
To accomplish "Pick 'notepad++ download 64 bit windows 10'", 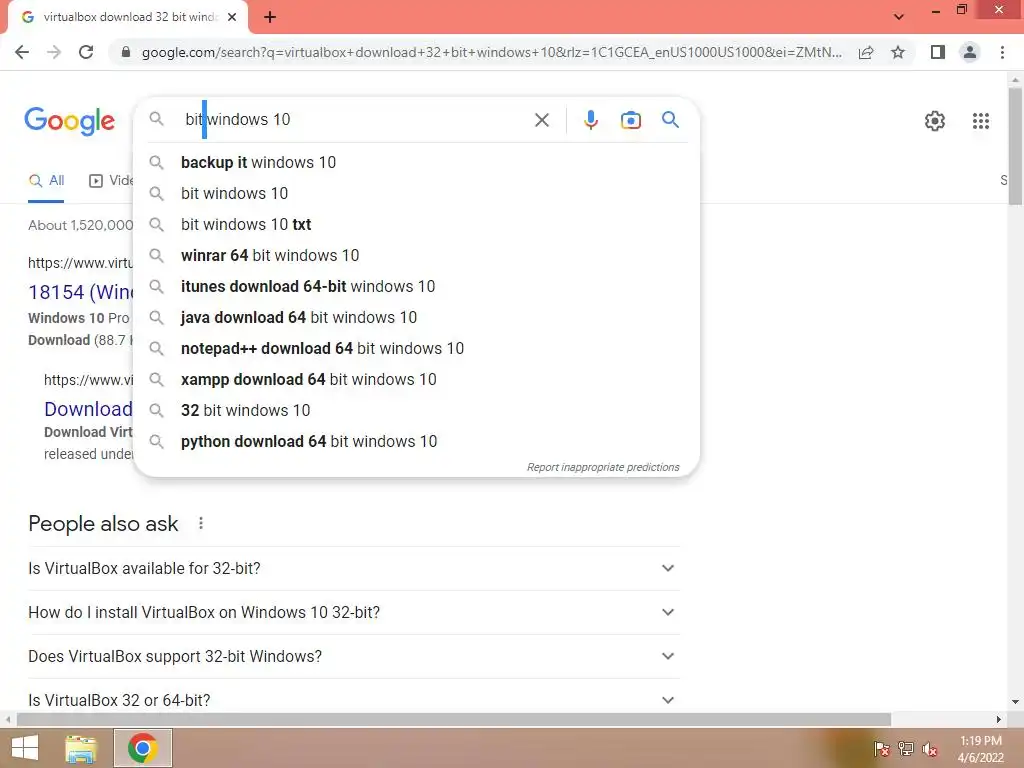I will pos(416,349).
